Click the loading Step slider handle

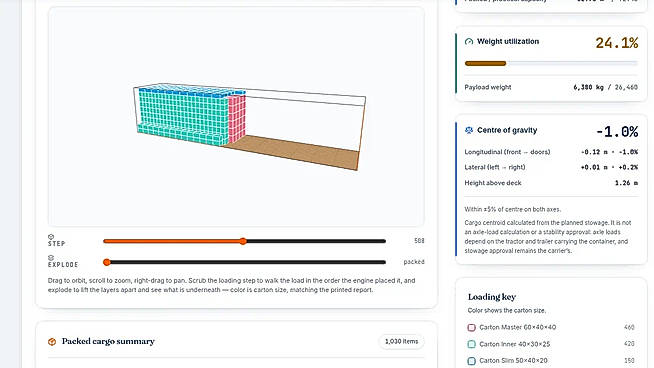pyautogui.click(x=243, y=241)
